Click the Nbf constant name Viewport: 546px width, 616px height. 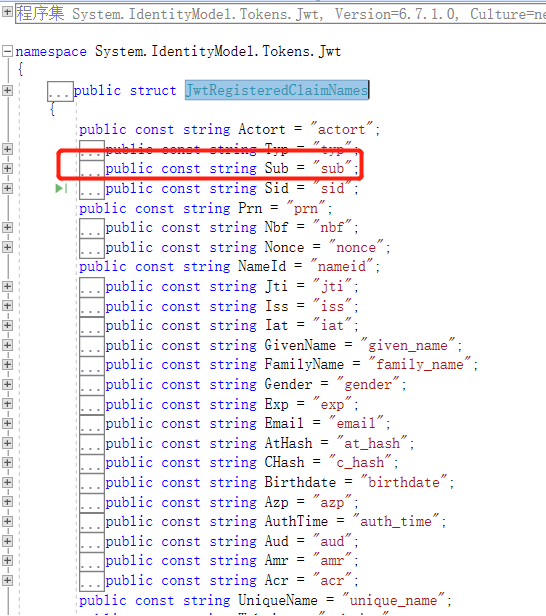[x=276, y=227]
